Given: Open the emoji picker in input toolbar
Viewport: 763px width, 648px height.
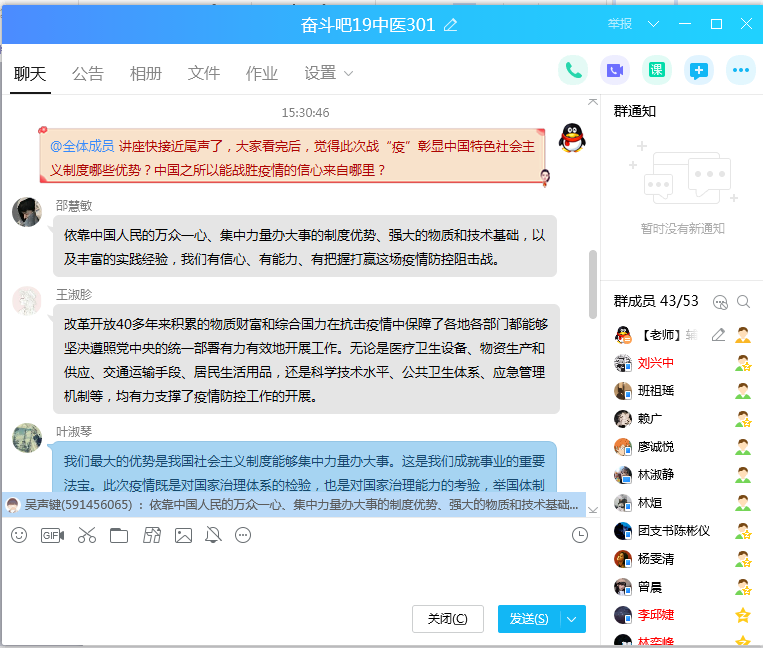Looking at the screenshot, I should tap(19, 535).
